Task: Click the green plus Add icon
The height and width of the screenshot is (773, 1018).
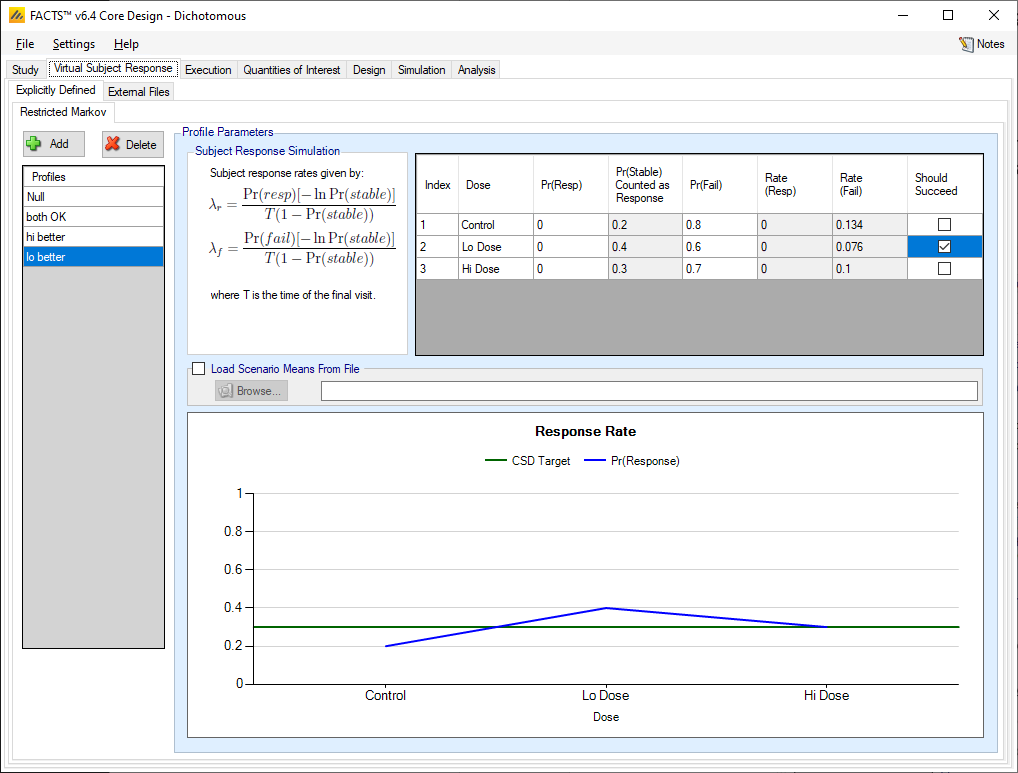Action: 34,144
